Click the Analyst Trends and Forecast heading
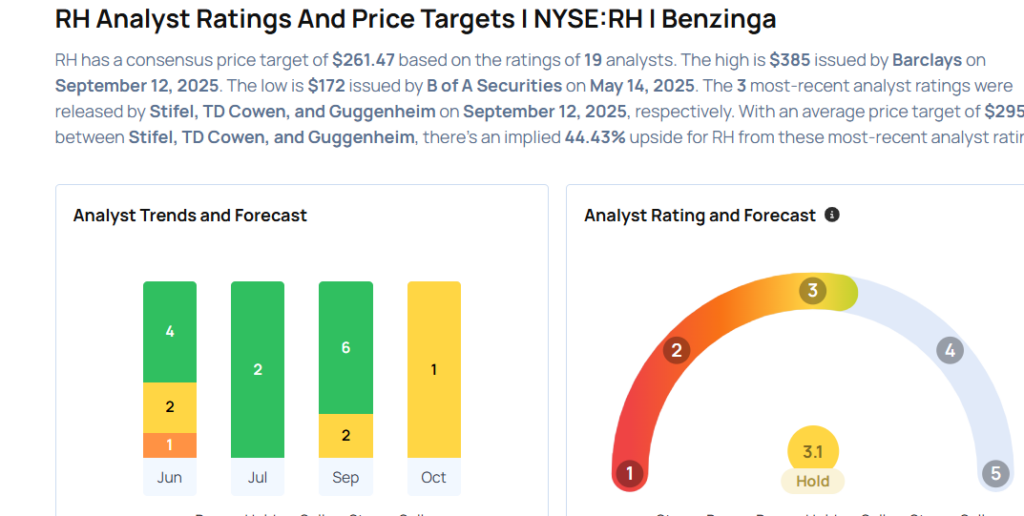1024x516 pixels. [x=190, y=215]
